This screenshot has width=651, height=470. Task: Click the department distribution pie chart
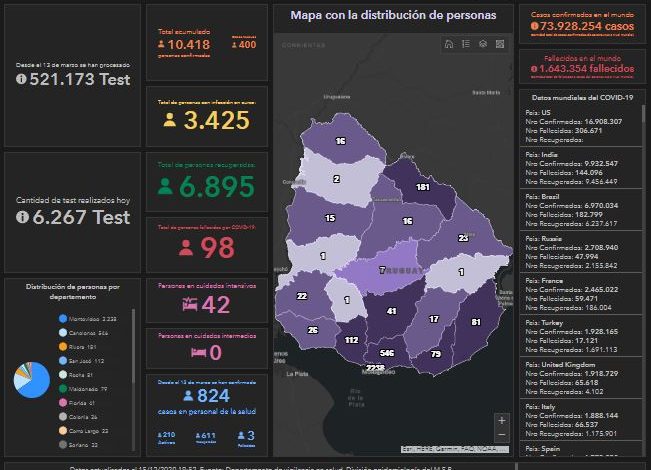click(x=31, y=380)
